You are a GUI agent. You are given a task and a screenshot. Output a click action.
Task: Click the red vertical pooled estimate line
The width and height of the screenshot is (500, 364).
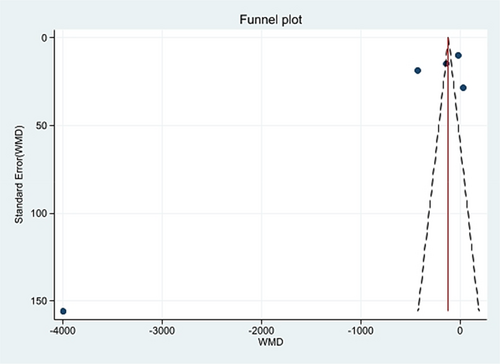[x=448, y=174]
